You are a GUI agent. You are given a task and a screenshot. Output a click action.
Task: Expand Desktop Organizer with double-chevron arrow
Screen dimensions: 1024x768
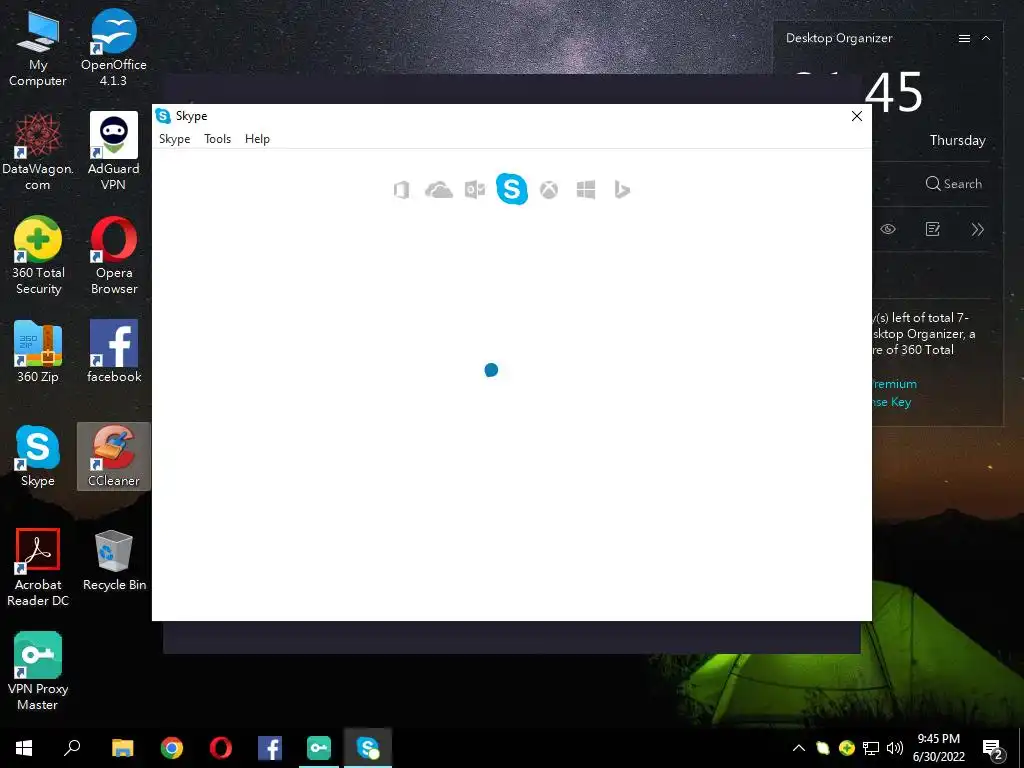click(977, 229)
